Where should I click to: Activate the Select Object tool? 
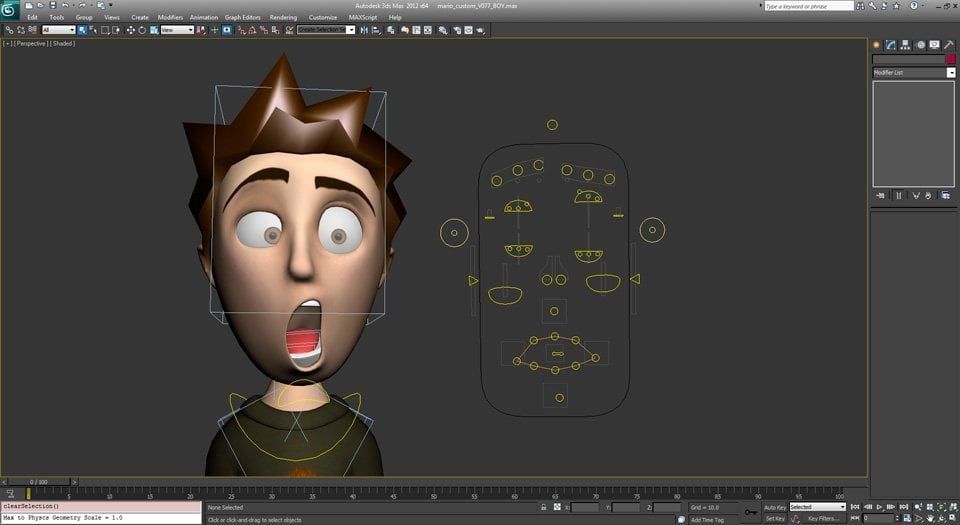(81, 30)
